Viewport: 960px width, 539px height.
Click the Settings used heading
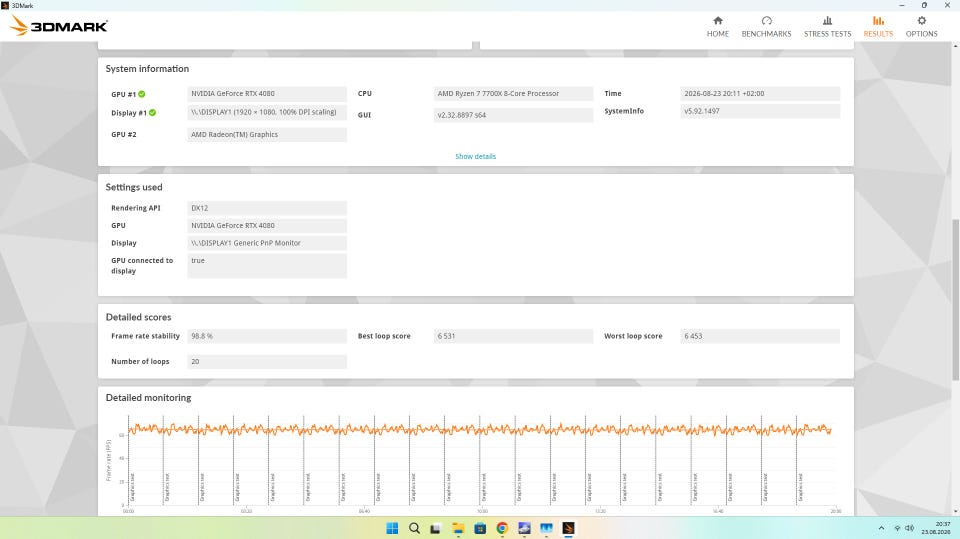(133, 187)
